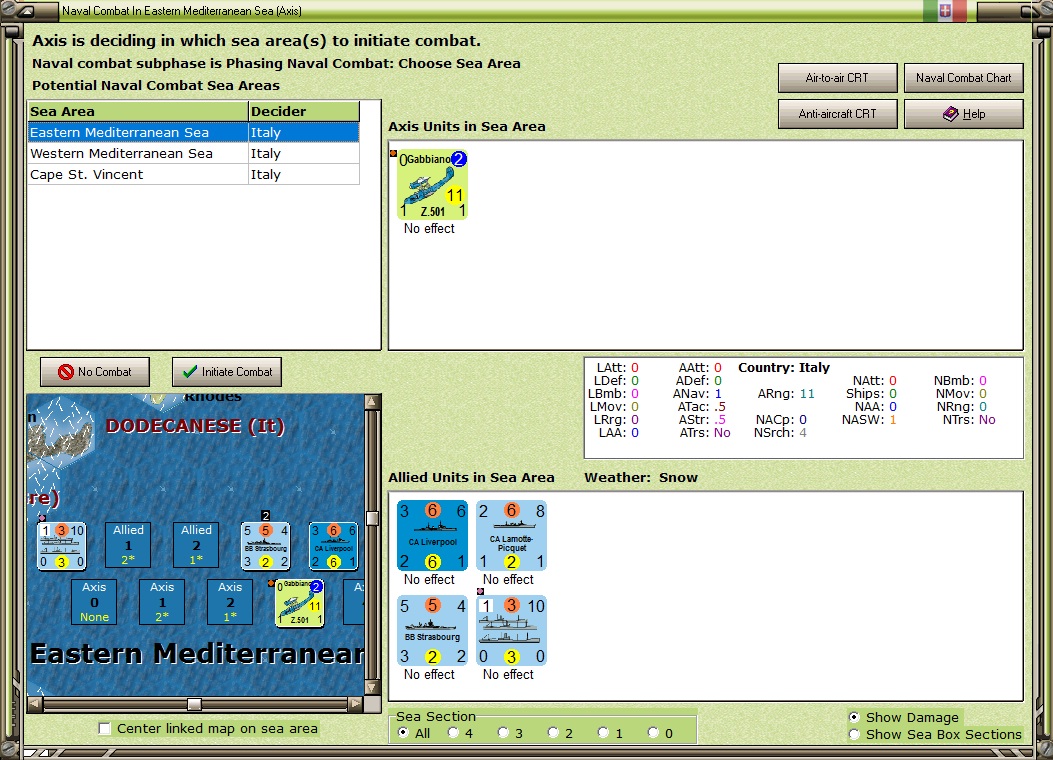Click the map's vertical scrollbar thumb
Viewport: 1053px width, 760px height.
[372, 518]
